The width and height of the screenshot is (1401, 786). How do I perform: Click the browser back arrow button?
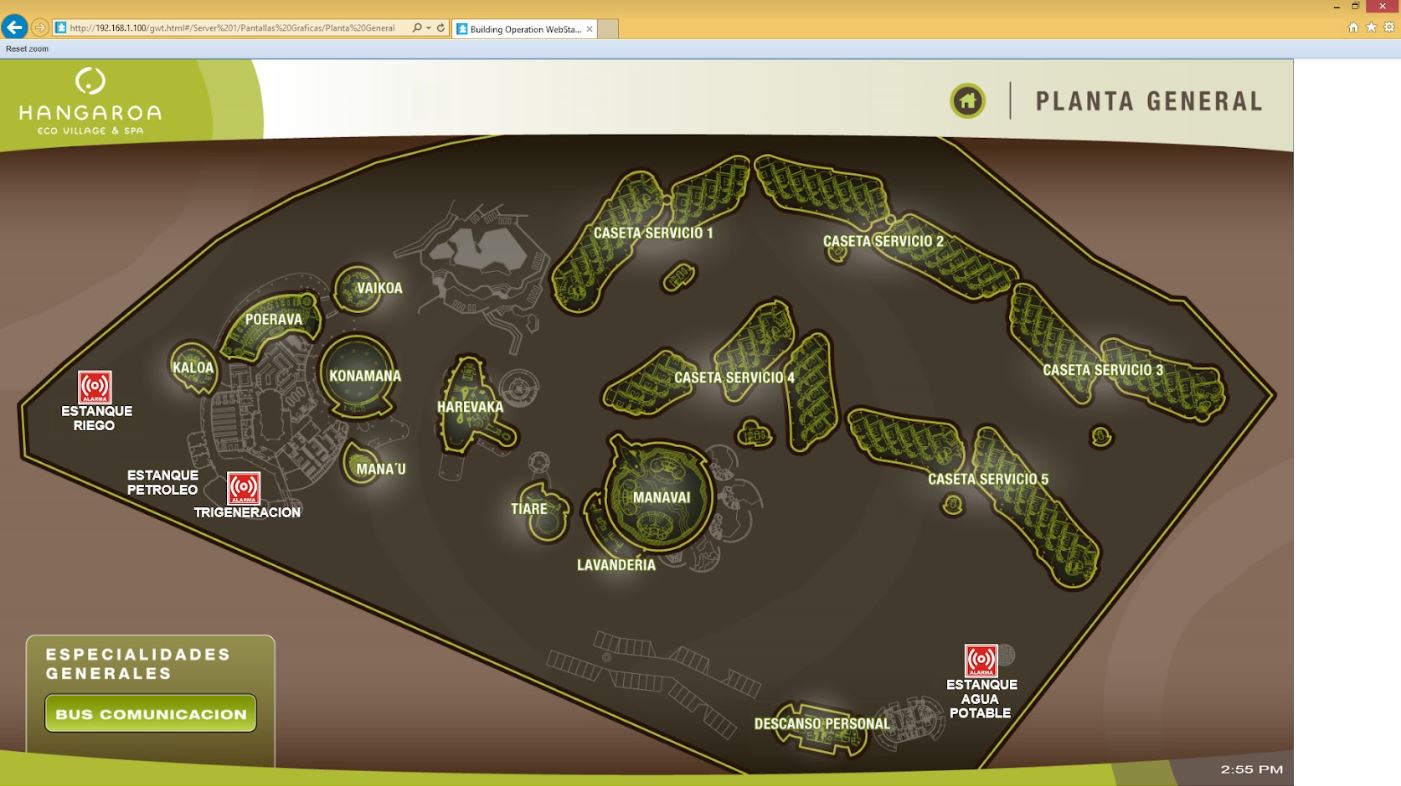15,28
